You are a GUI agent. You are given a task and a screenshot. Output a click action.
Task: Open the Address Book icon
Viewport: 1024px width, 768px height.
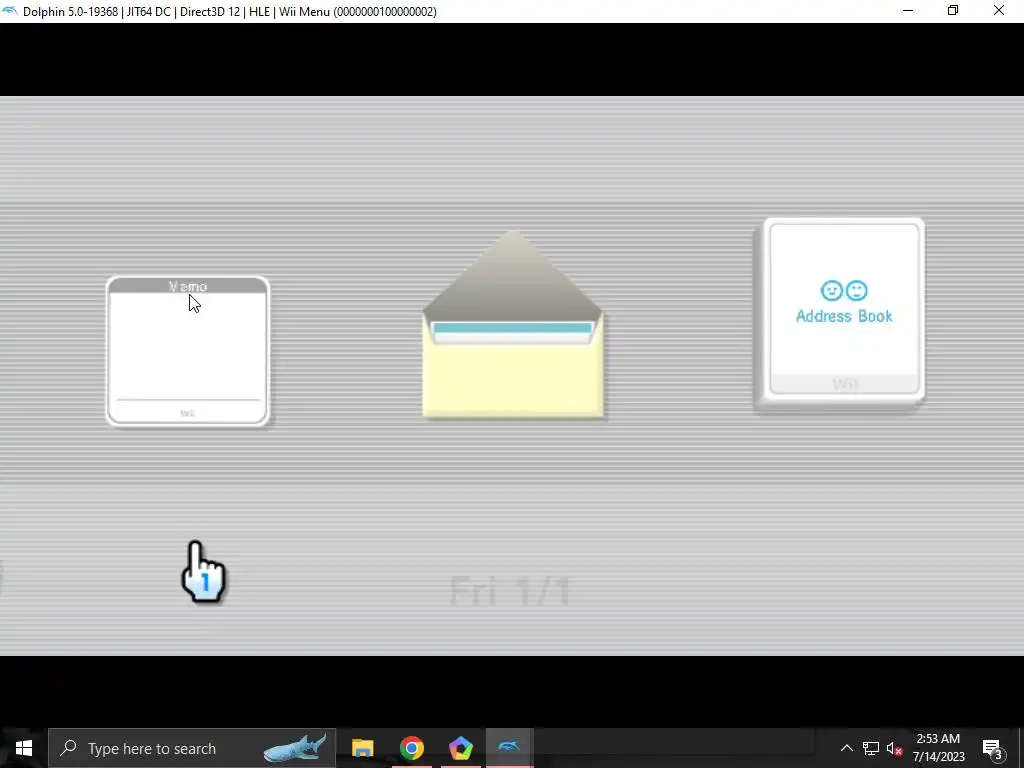(839, 315)
